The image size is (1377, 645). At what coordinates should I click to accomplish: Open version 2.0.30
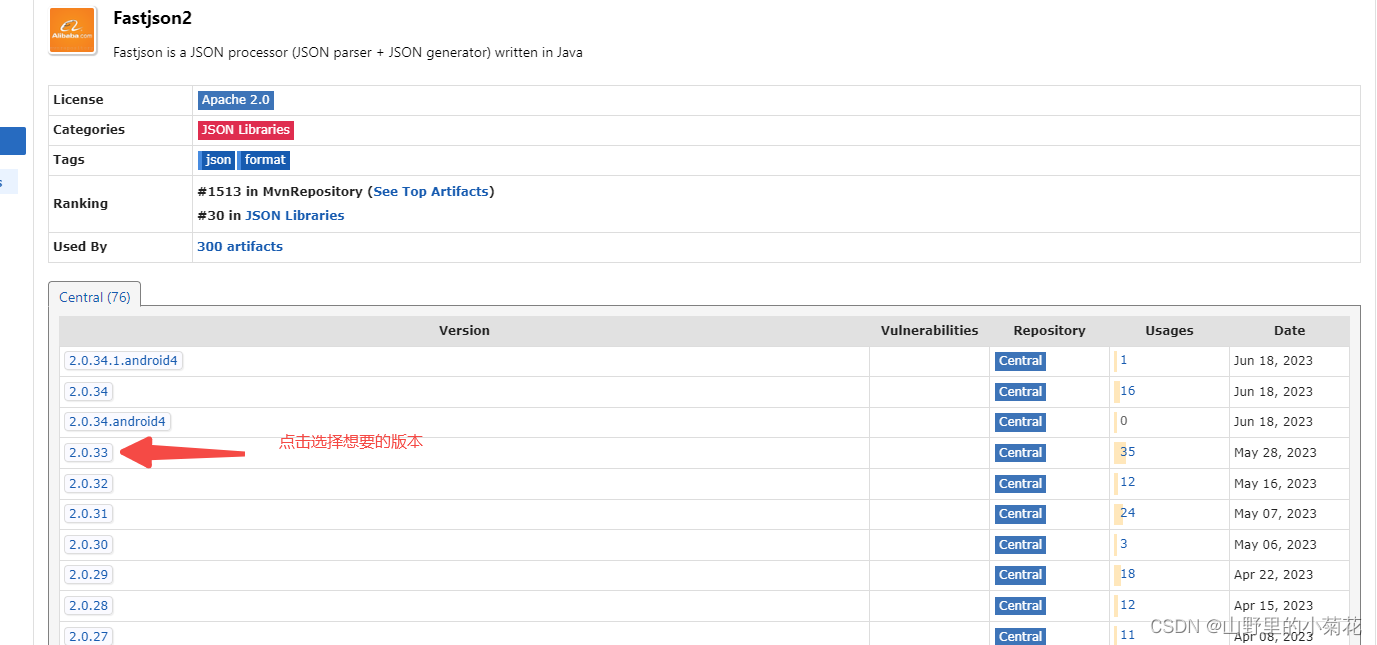pos(89,544)
